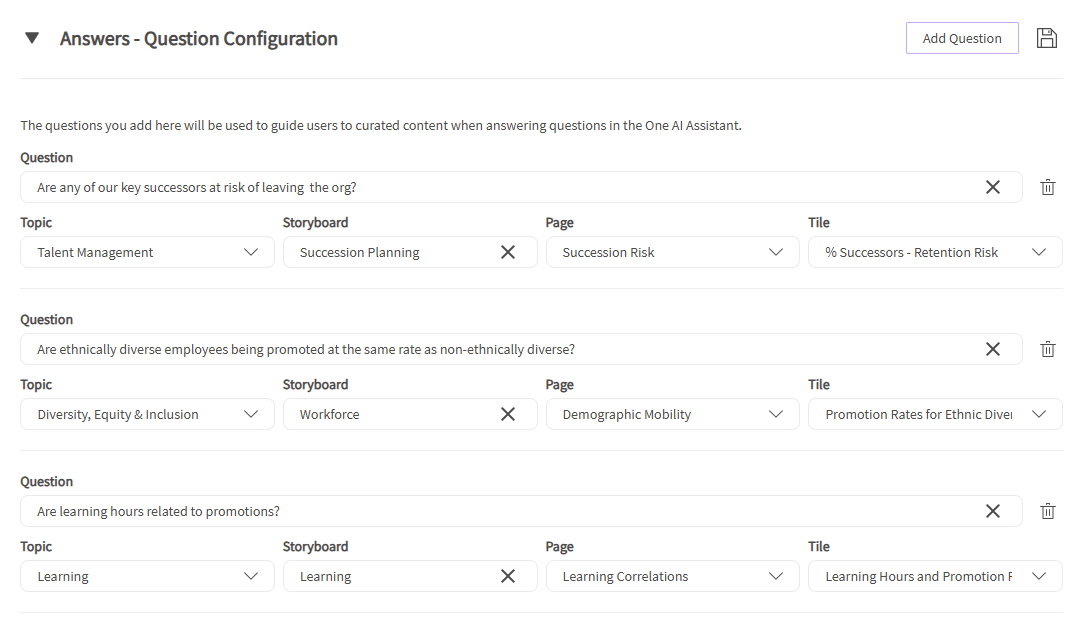Clear the key successors question text

pyautogui.click(x=993, y=187)
